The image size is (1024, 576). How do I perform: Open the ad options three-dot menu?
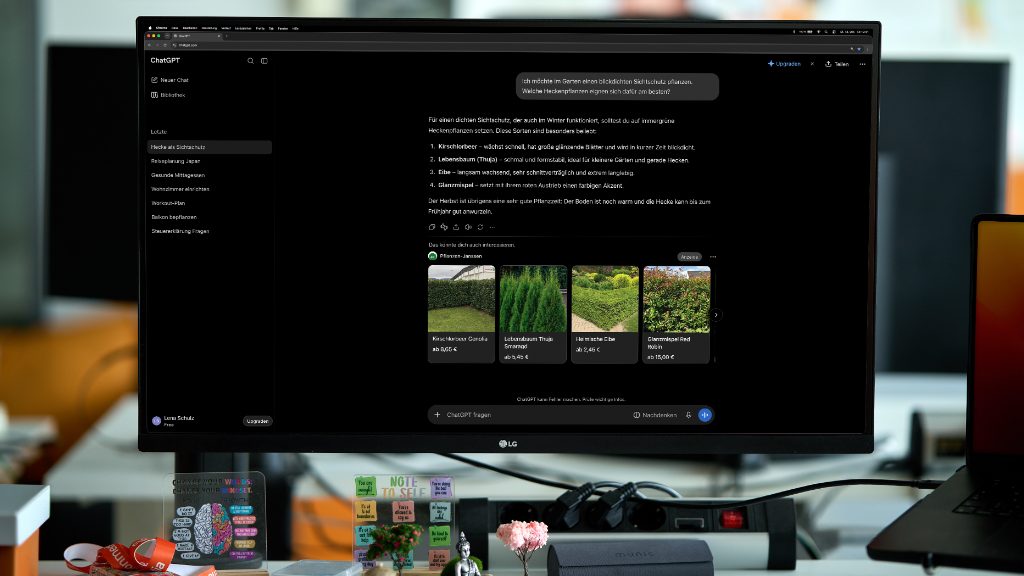click(713, 257)
